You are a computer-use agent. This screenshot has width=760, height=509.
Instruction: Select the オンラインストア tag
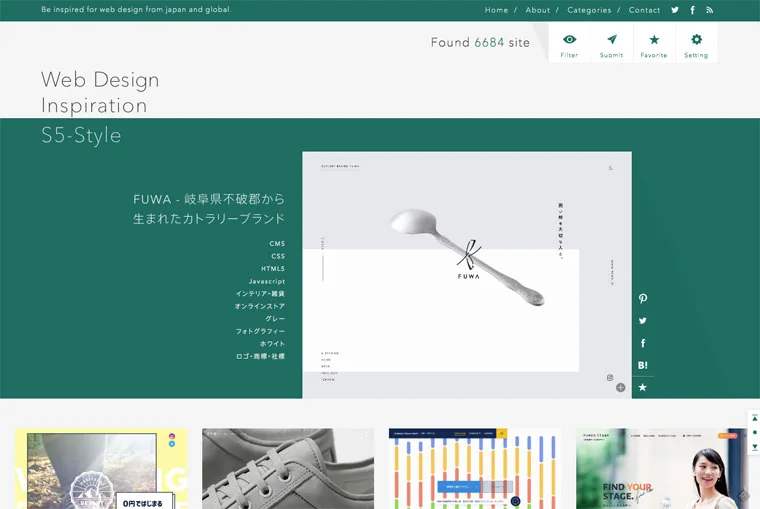[260, 306]
